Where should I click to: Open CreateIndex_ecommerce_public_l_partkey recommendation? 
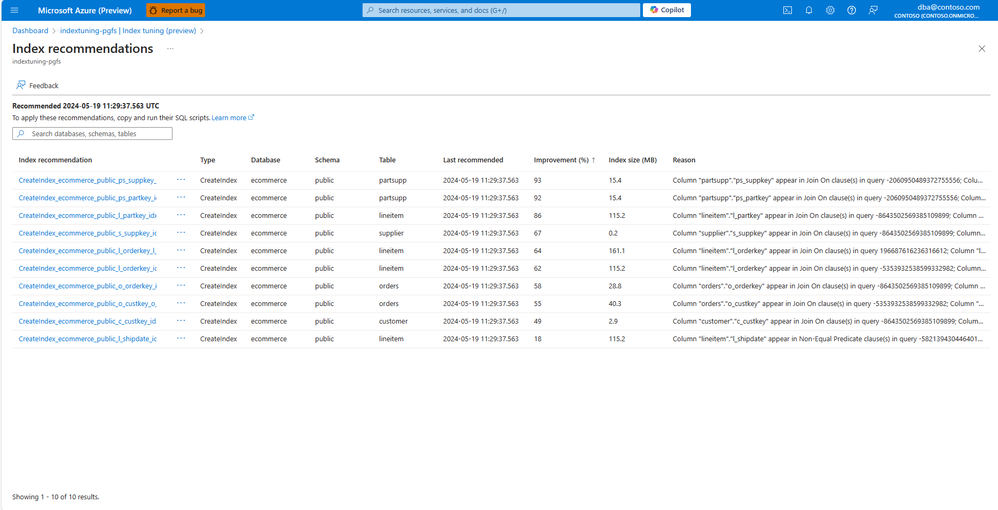point(87,216)
